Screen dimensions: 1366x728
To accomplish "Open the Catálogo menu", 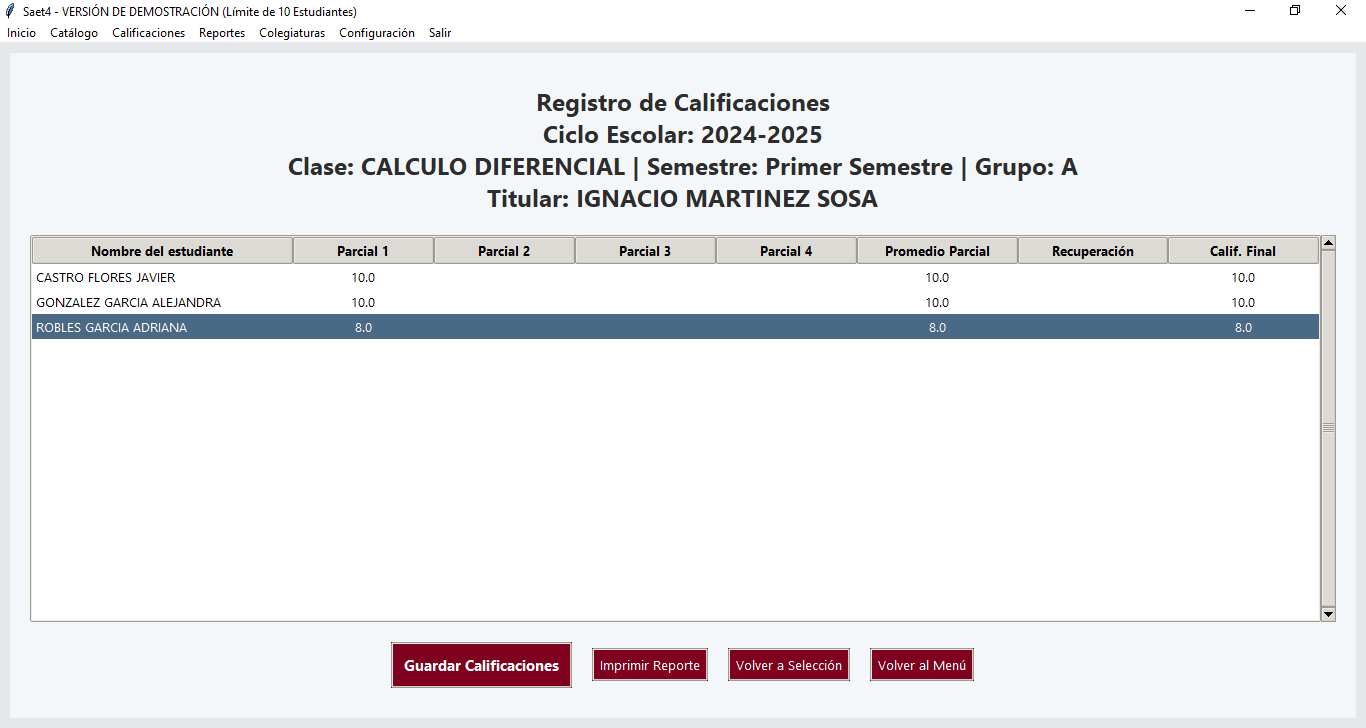I will [74, 33].
